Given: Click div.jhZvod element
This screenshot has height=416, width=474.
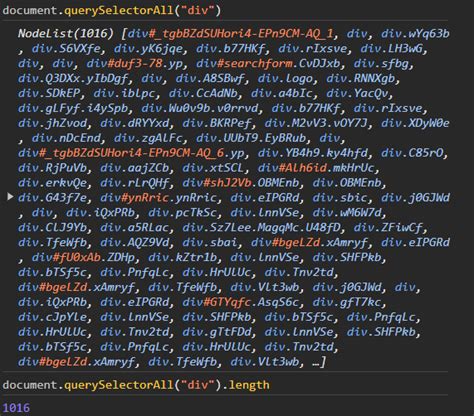Looking at the screenshot, I should 52,123.
